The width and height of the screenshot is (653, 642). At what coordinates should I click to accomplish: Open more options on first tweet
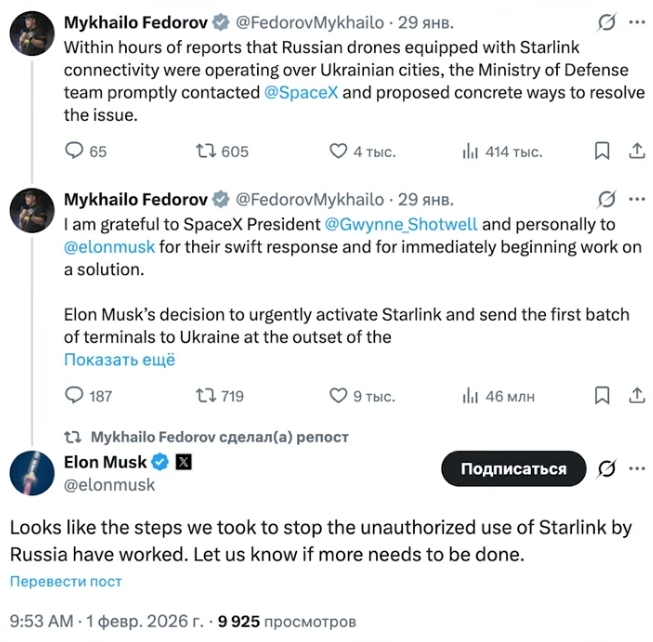coord(635,22)
